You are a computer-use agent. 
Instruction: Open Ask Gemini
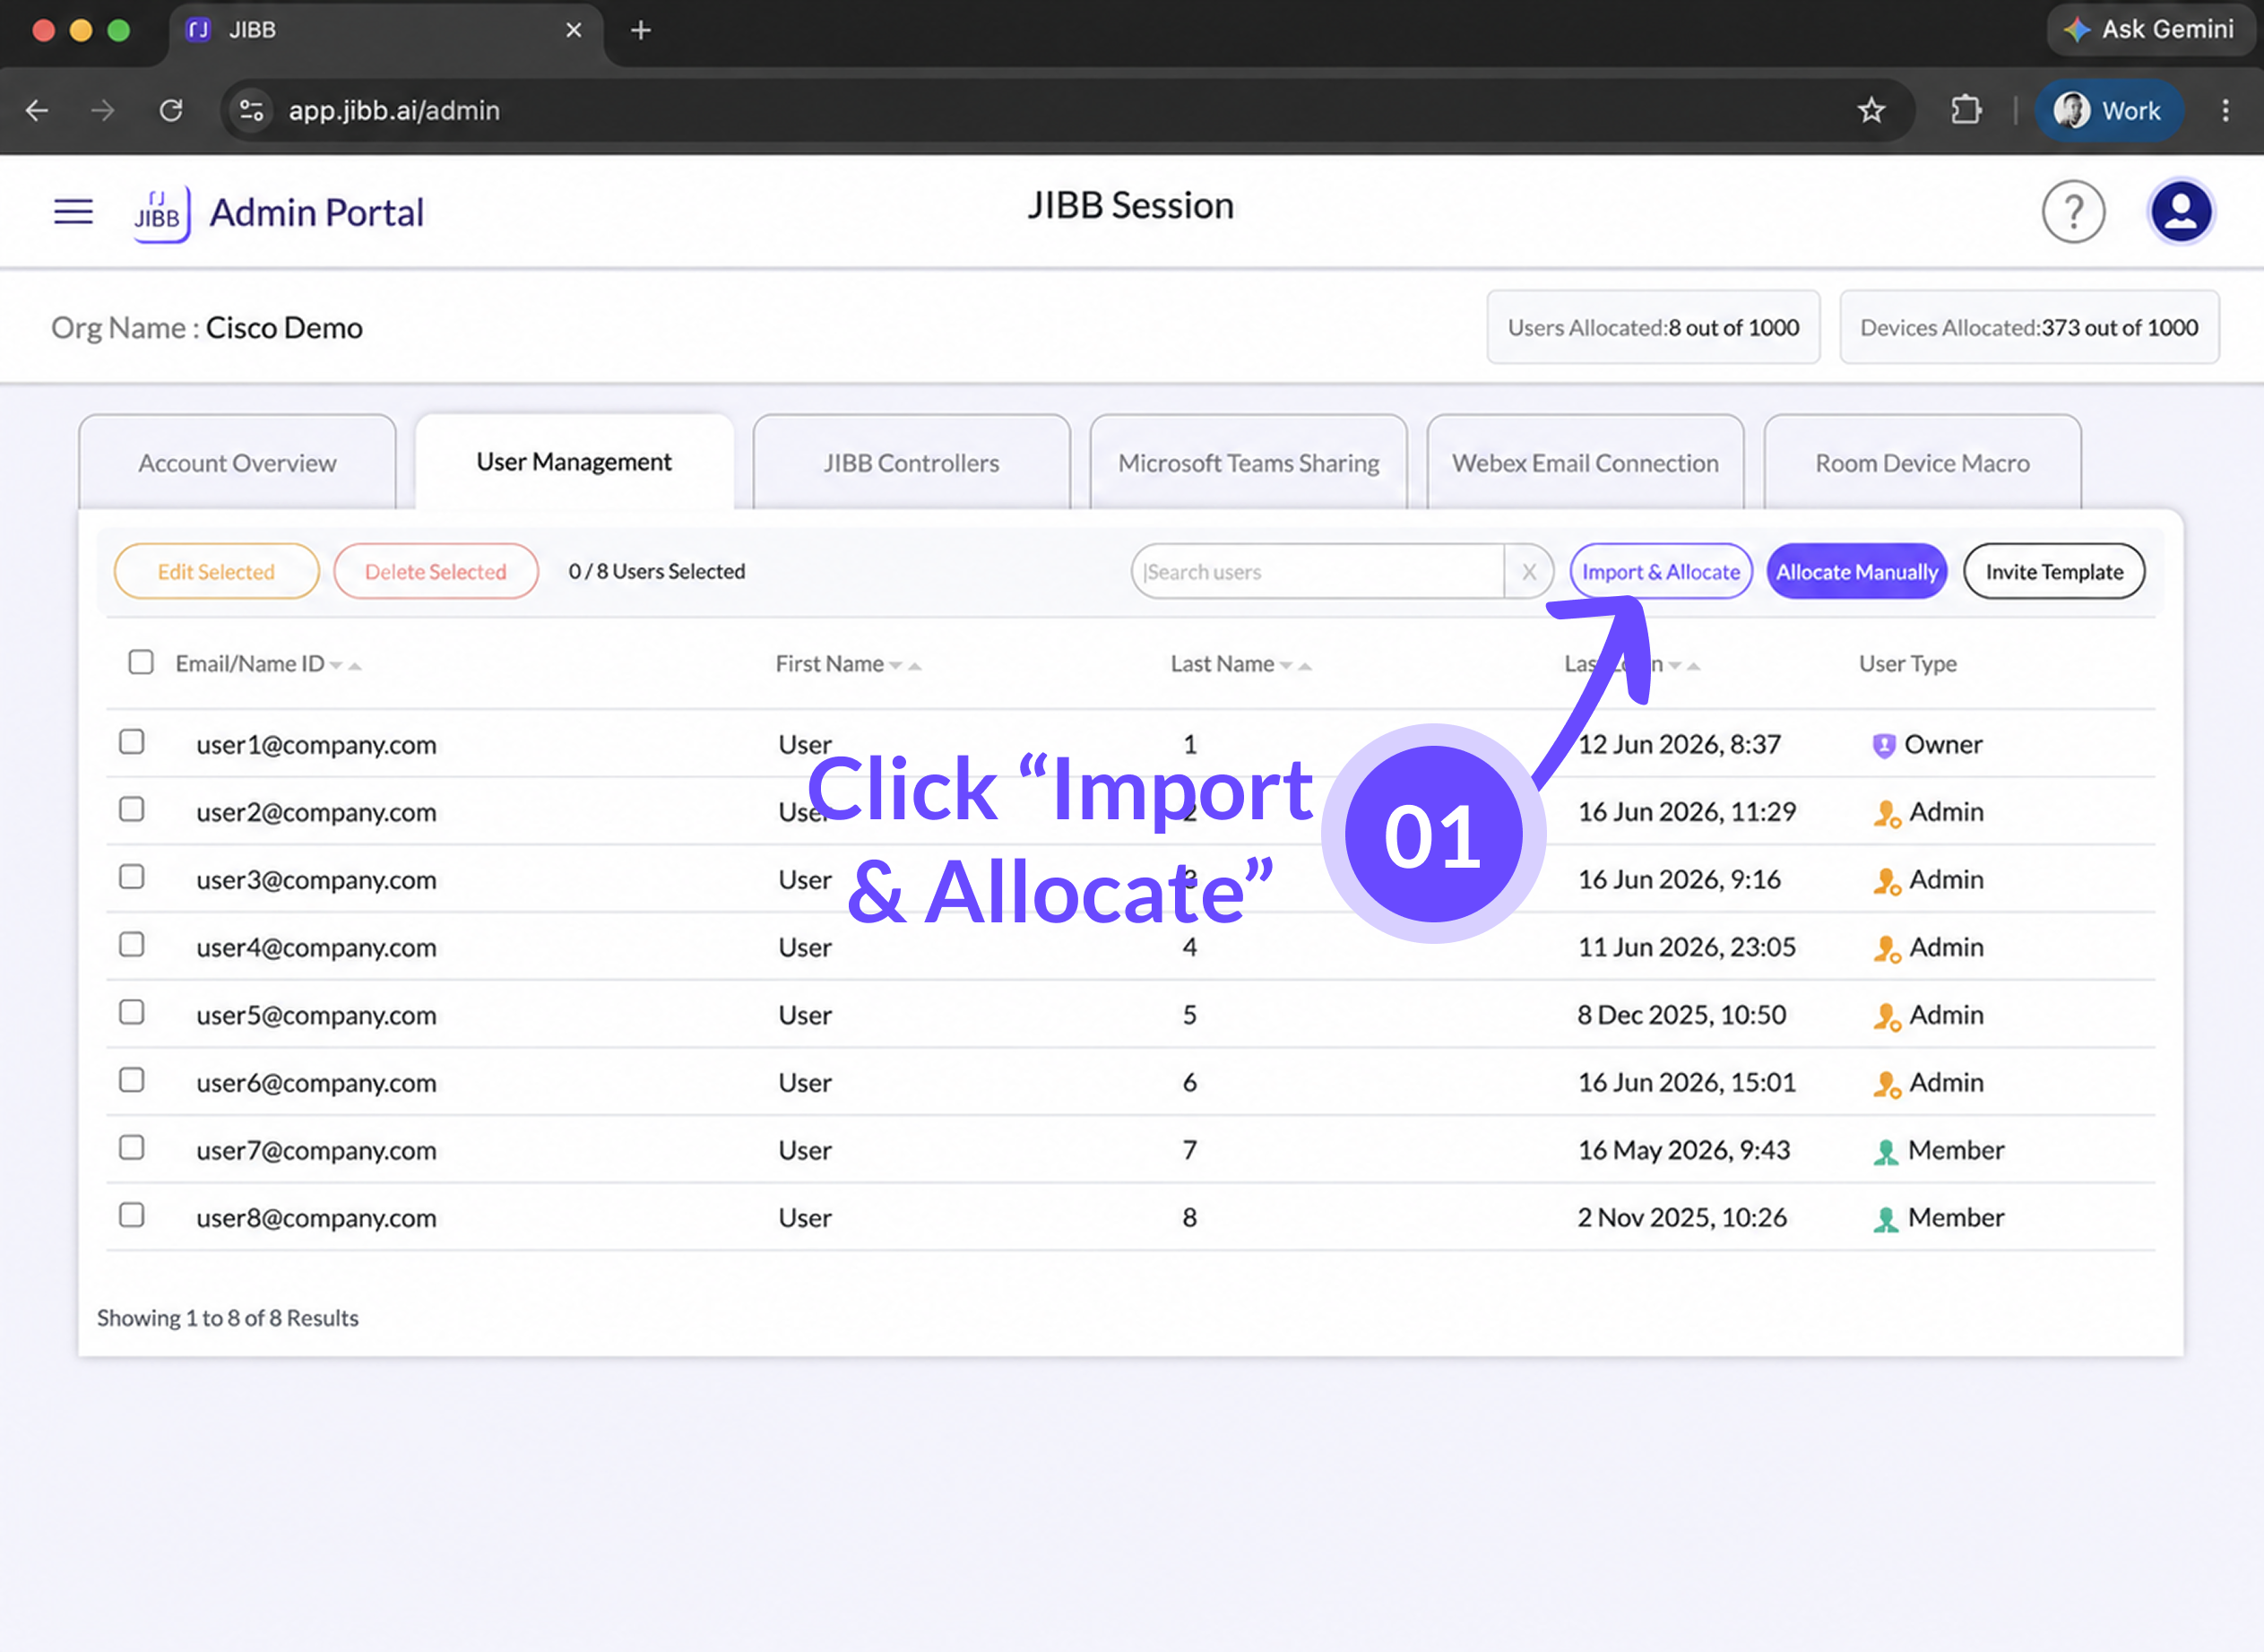pos(2150,29)
